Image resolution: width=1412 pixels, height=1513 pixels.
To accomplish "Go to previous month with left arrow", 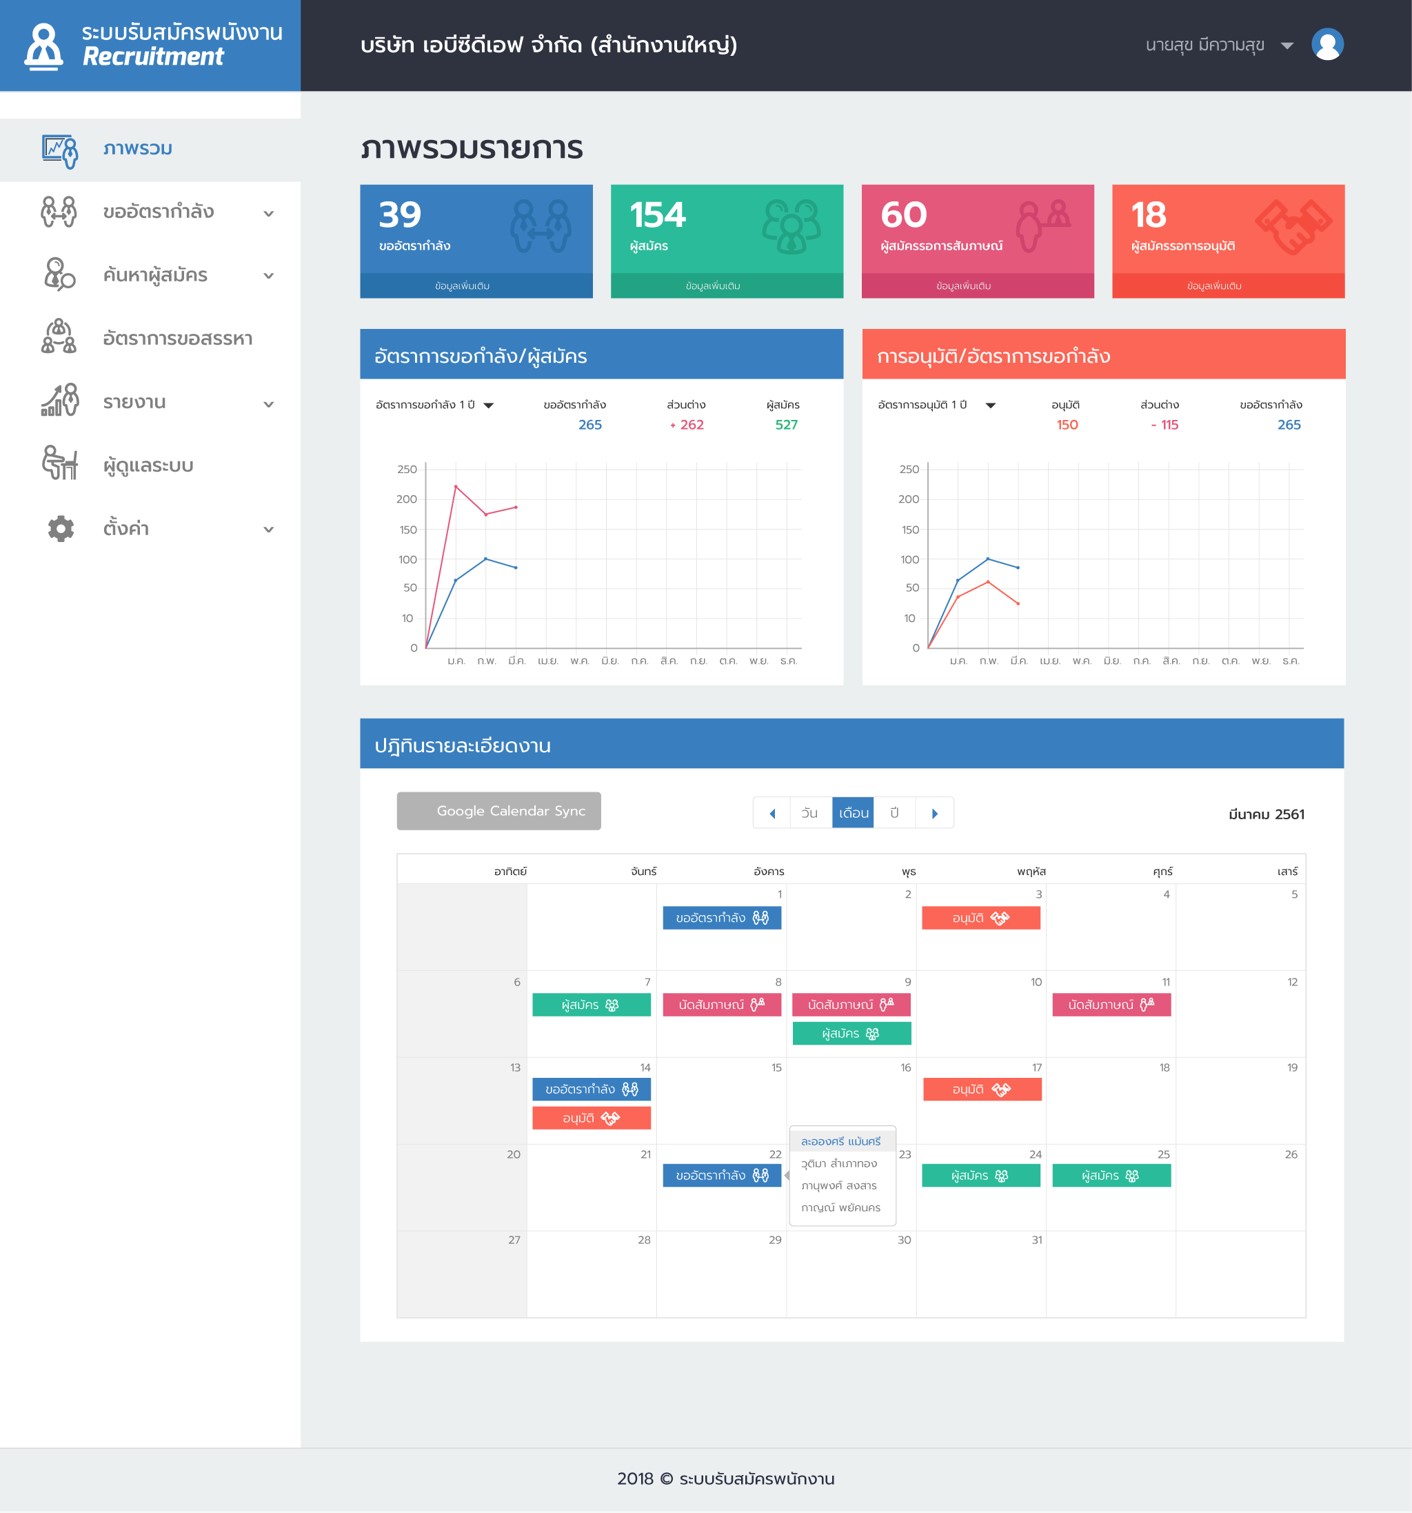I will (772, 813).
